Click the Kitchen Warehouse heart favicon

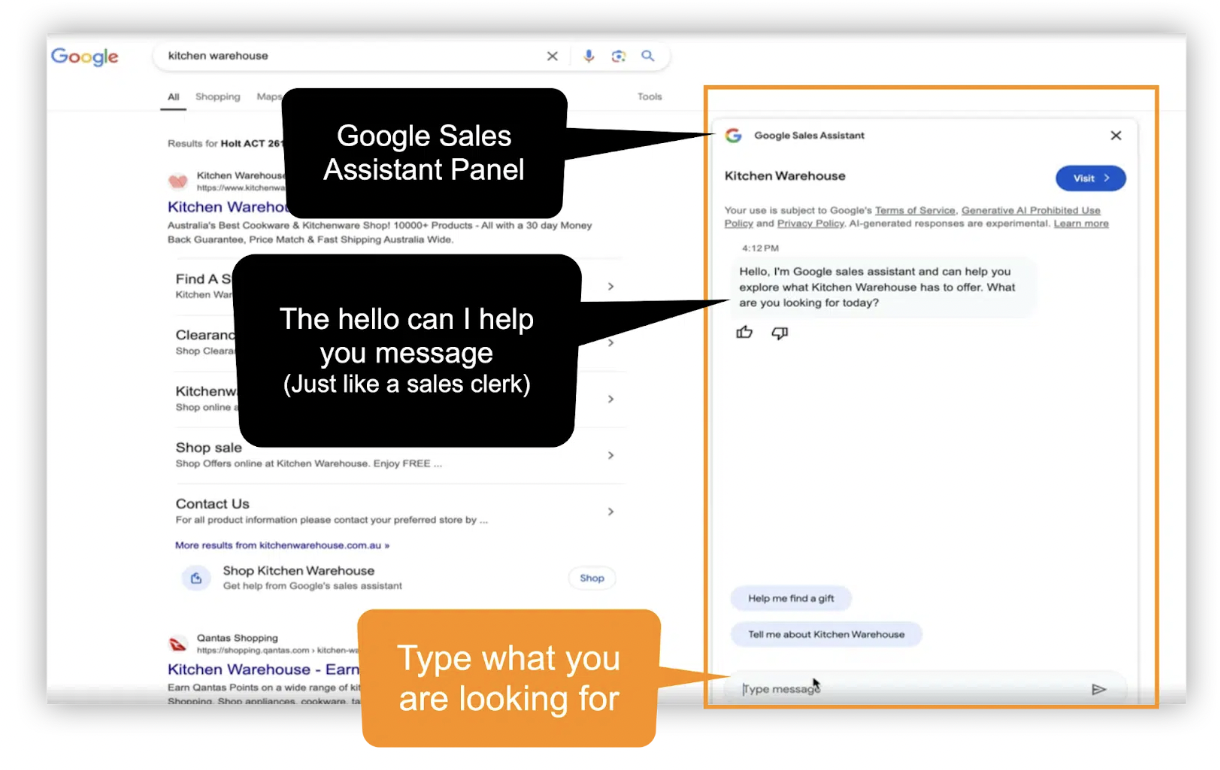click(178, 181)
